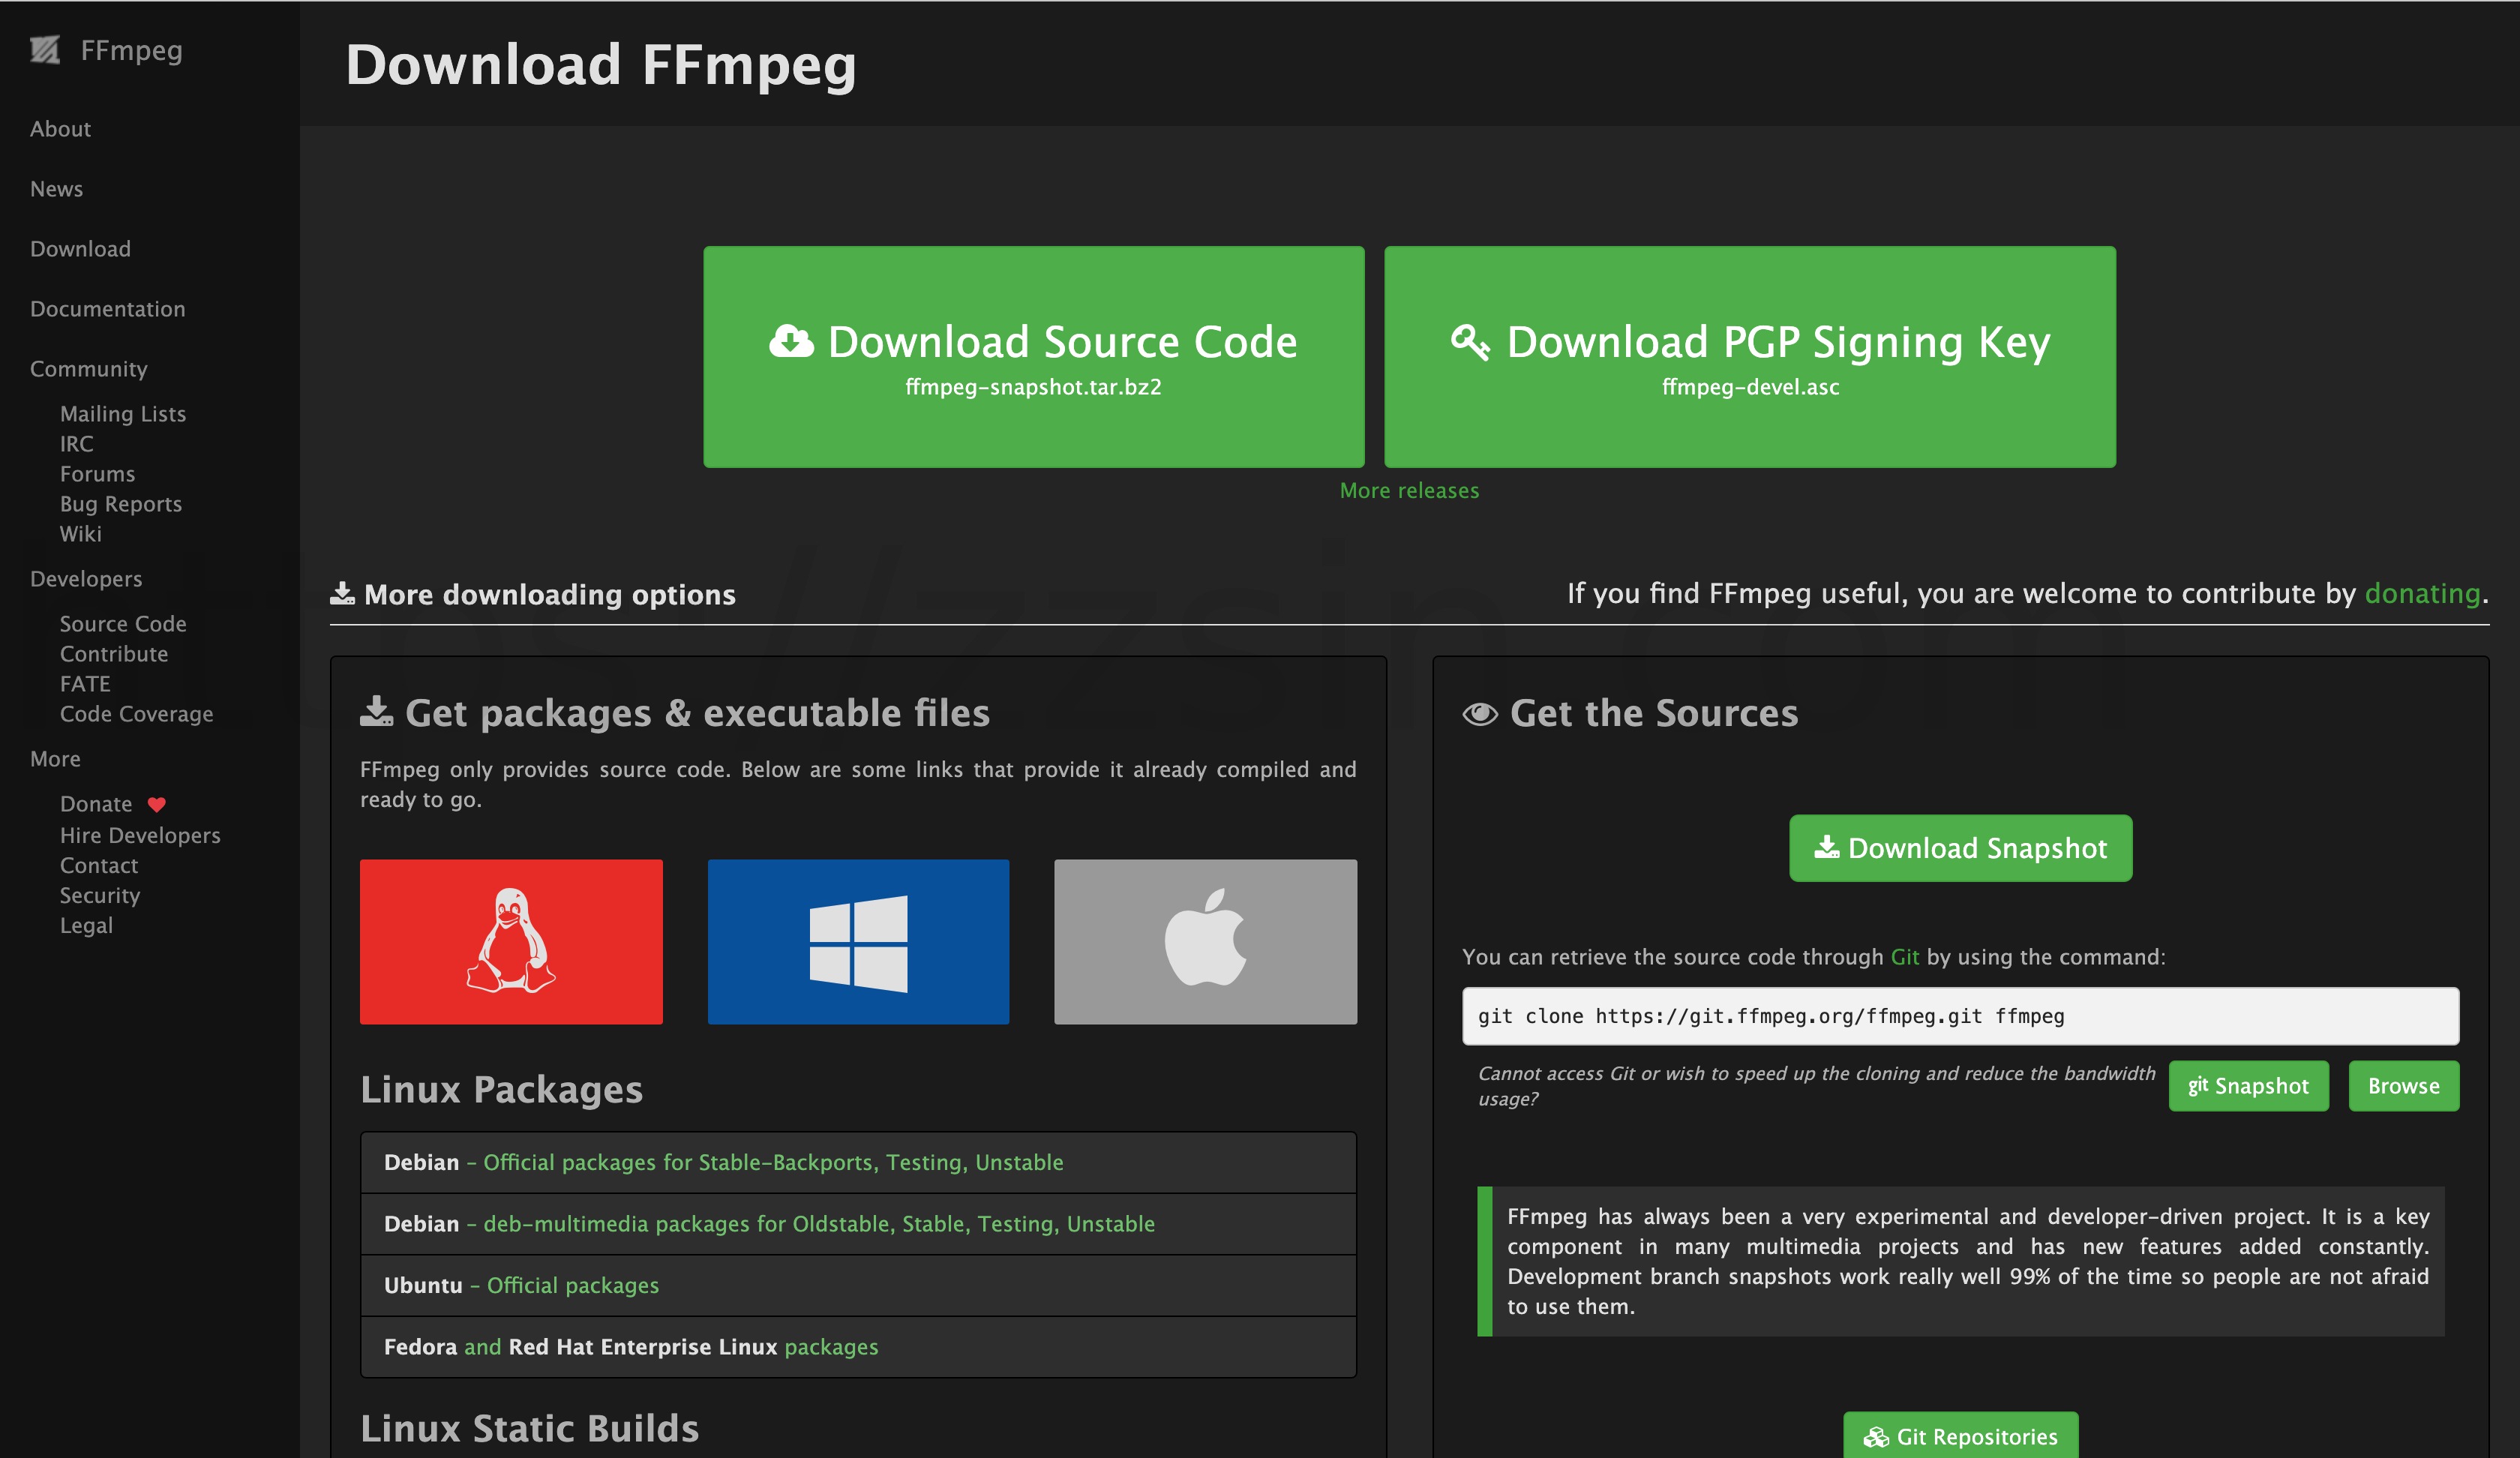The image size is (2520, 1458).
Task: Click the FFmpeg site title
Action: pos(131,50)
